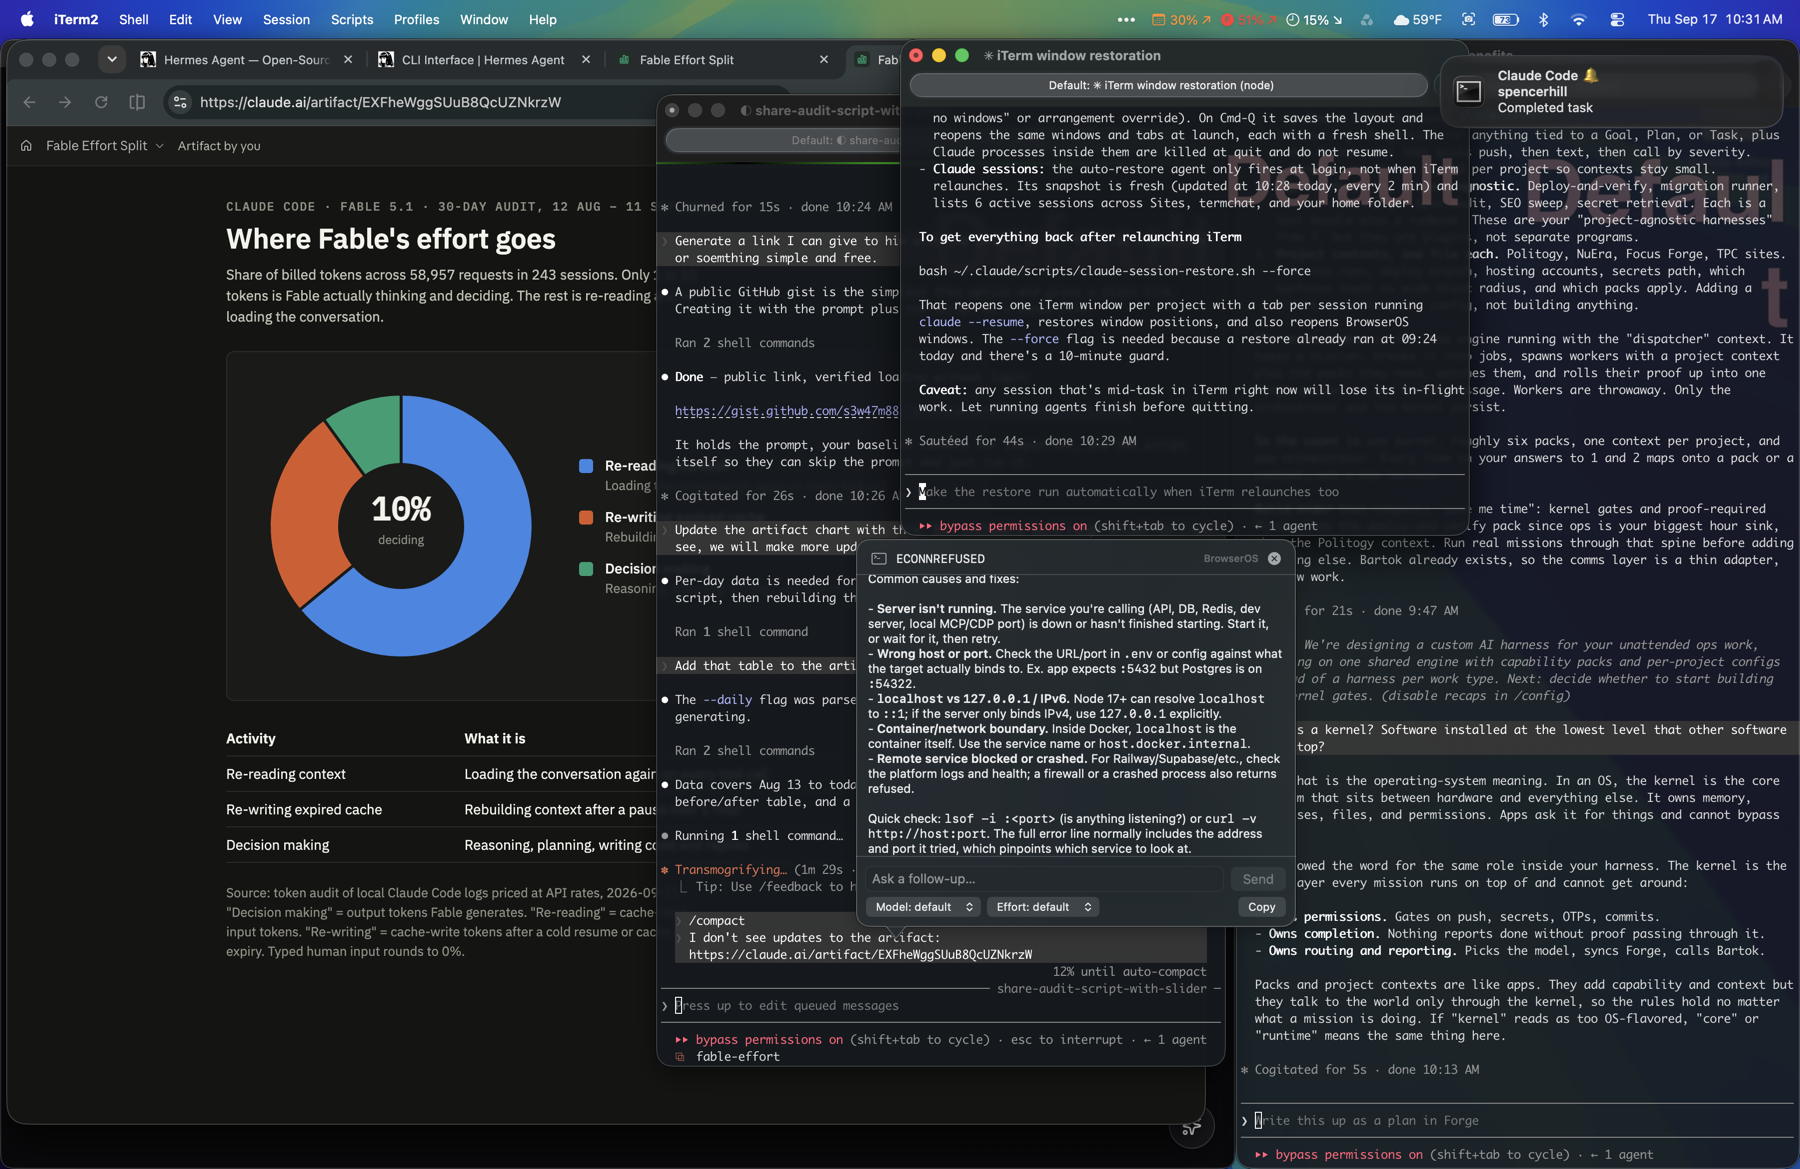Click the 30% calendar usage menu bar item
This screenshot has height=1169, width=1800.
click(1181, 19)
